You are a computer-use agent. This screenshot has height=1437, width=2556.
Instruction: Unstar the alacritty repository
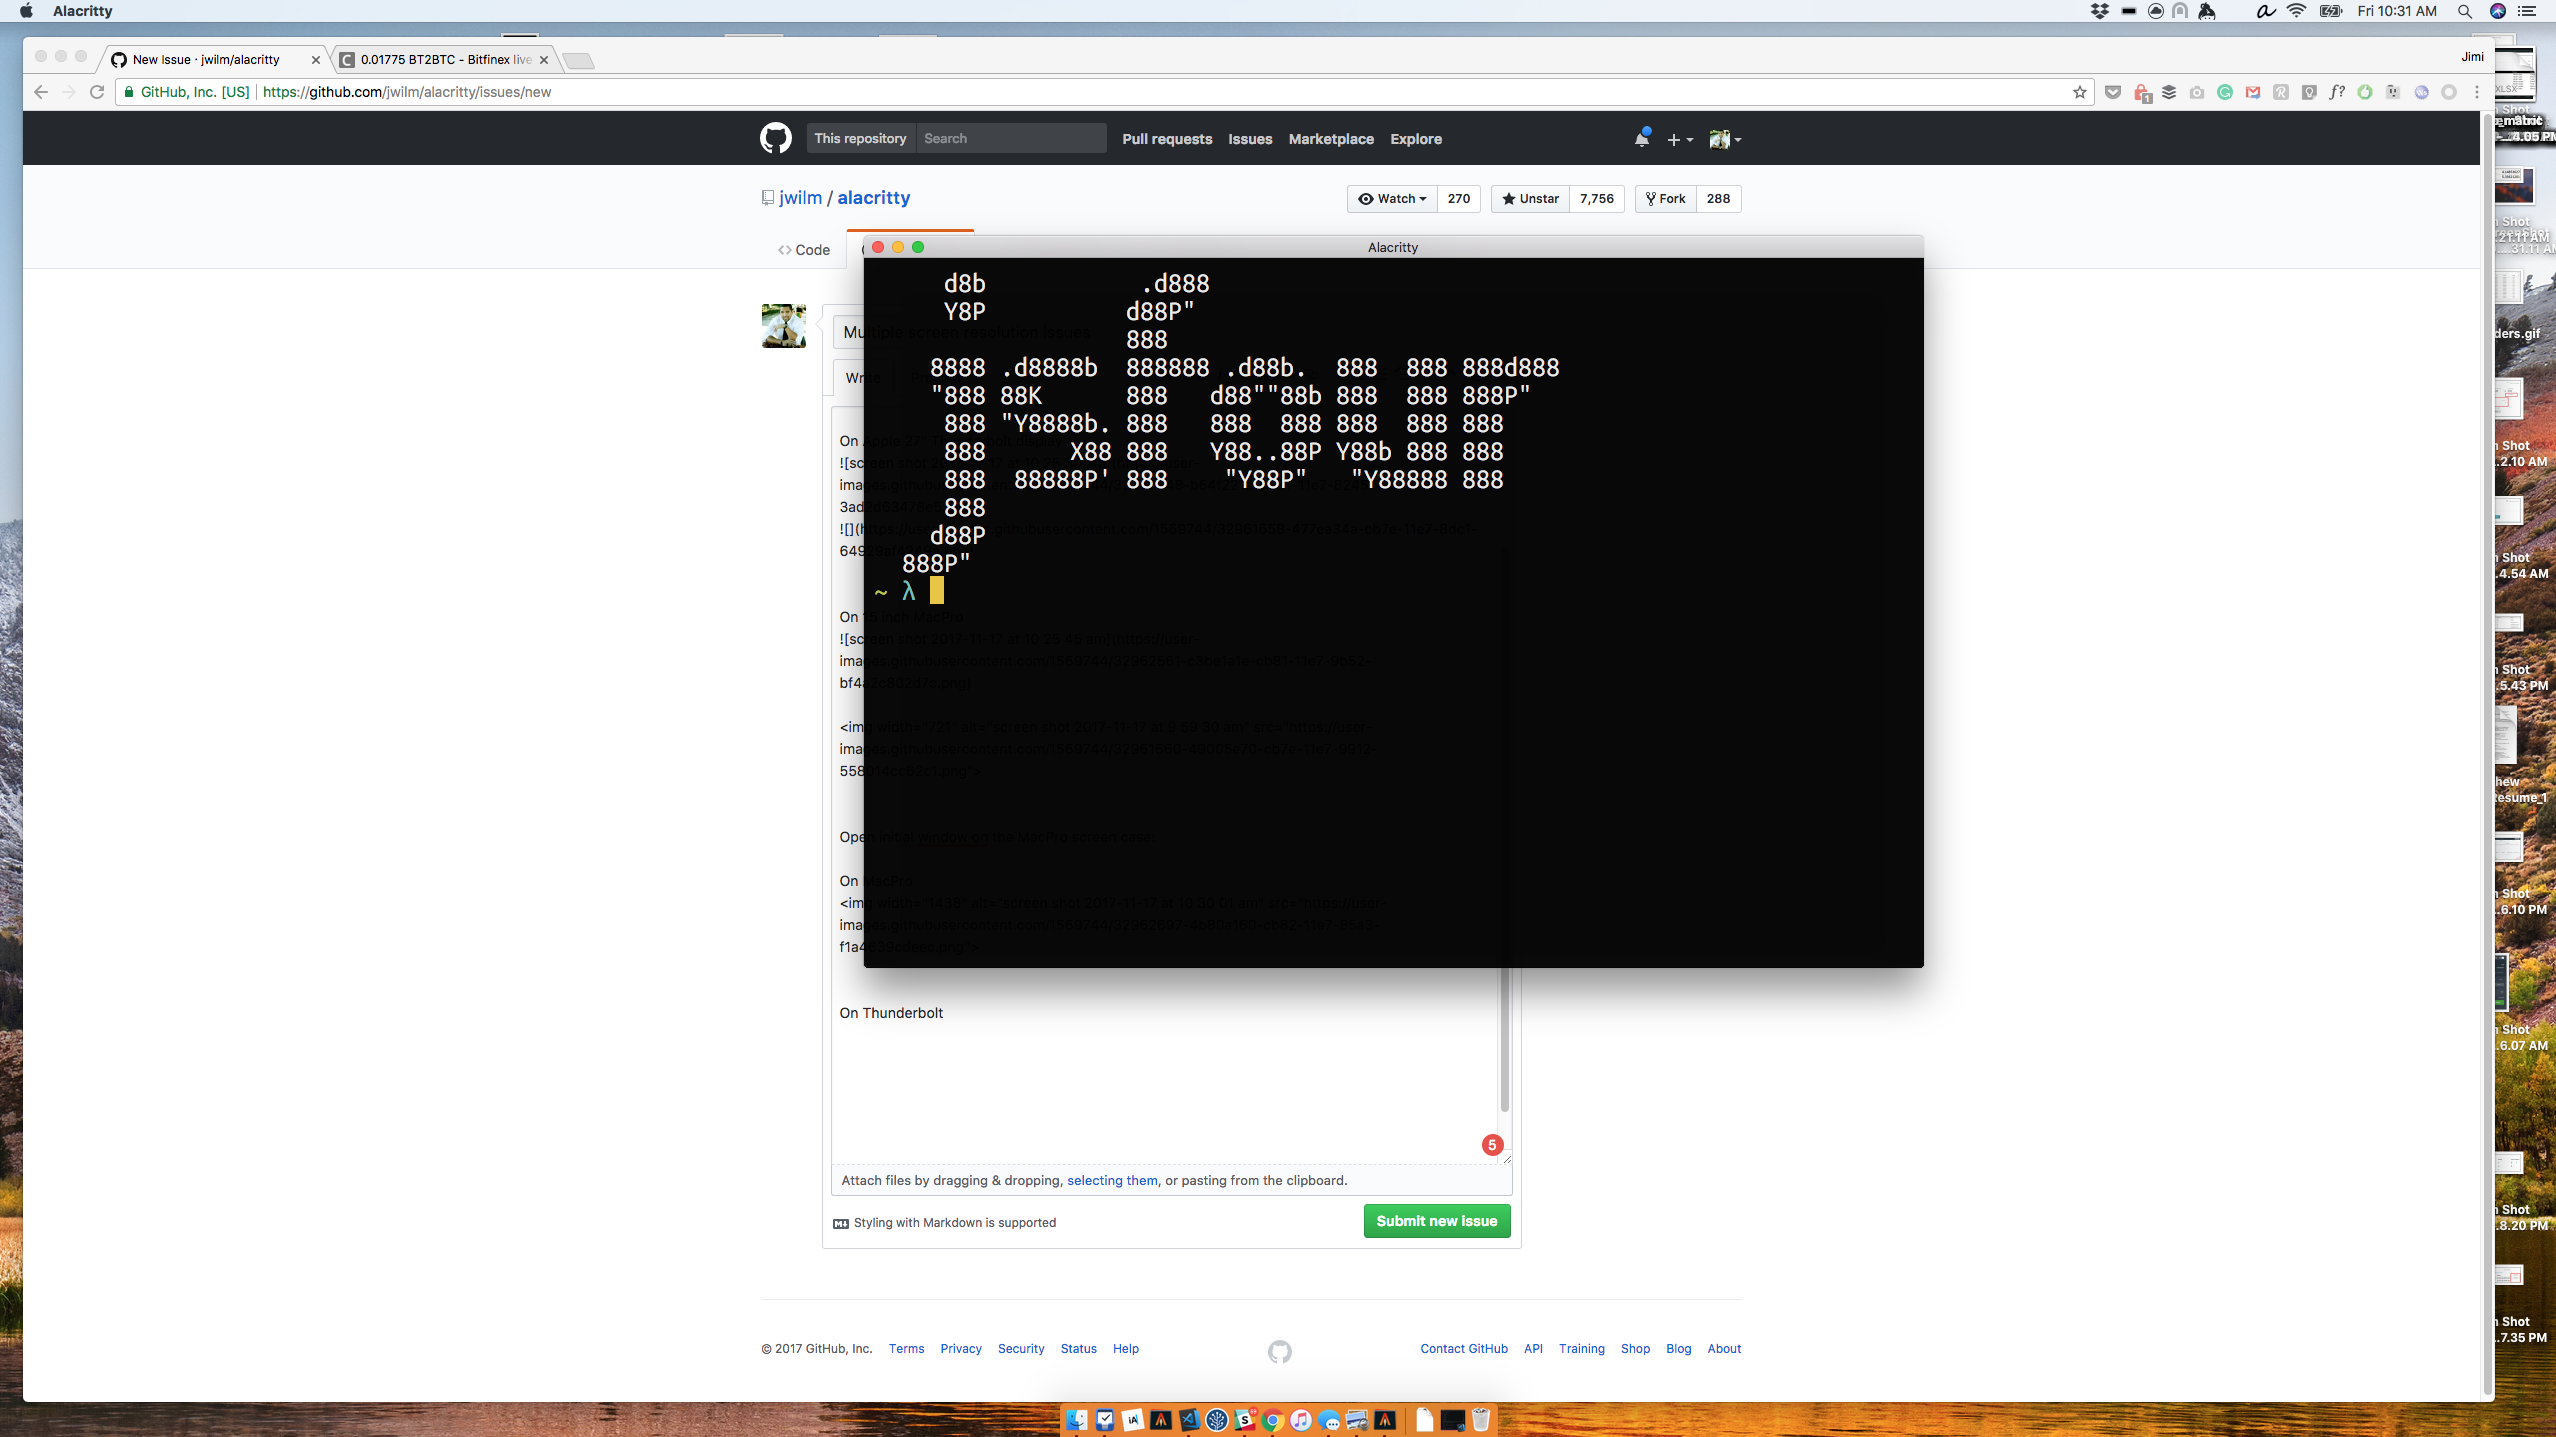click(1529, 198)
